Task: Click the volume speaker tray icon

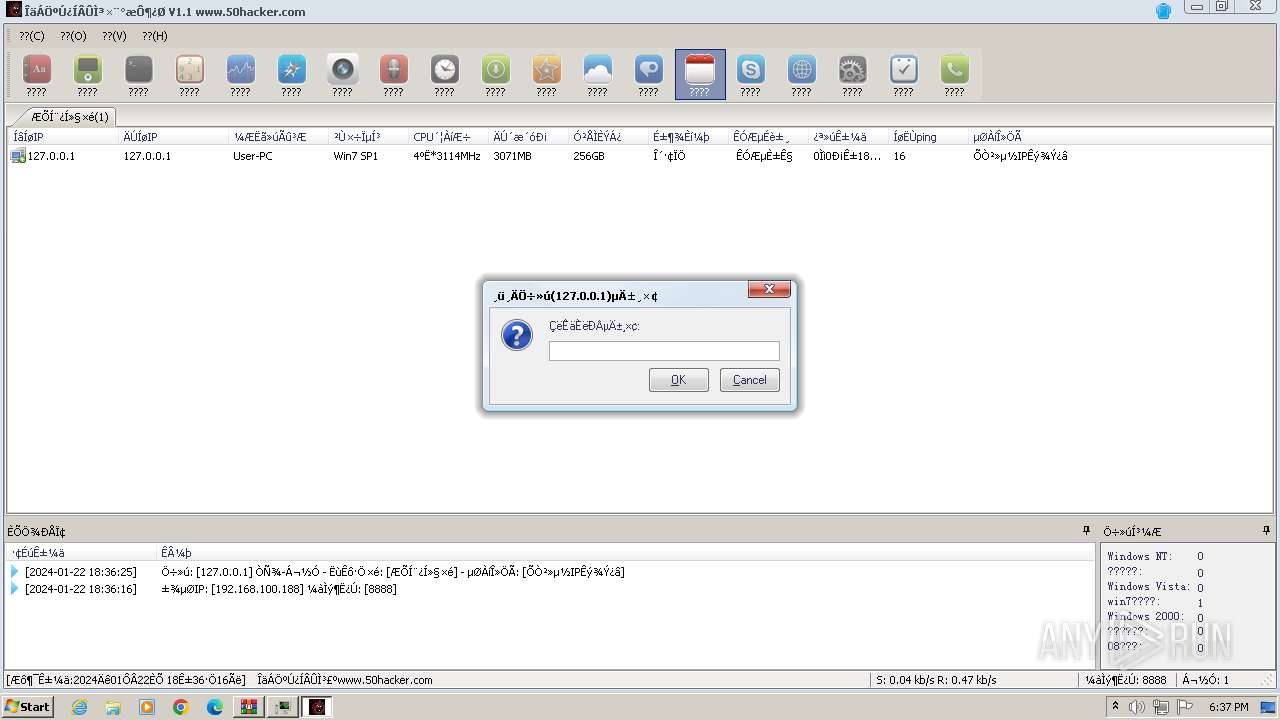Action: click(1137, 707)
